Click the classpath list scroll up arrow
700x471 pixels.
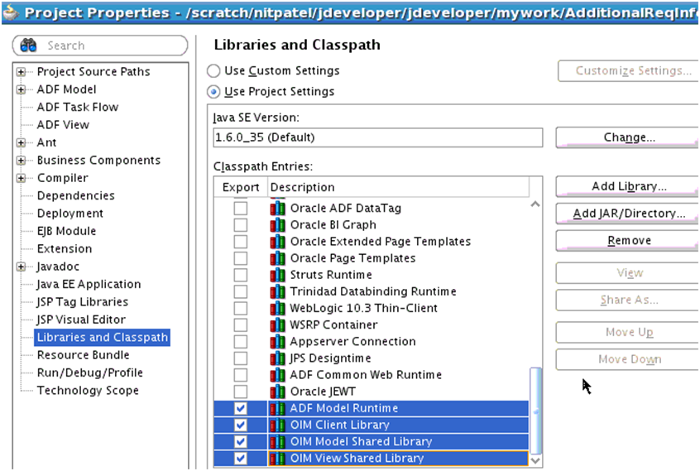tap(535, 204)
